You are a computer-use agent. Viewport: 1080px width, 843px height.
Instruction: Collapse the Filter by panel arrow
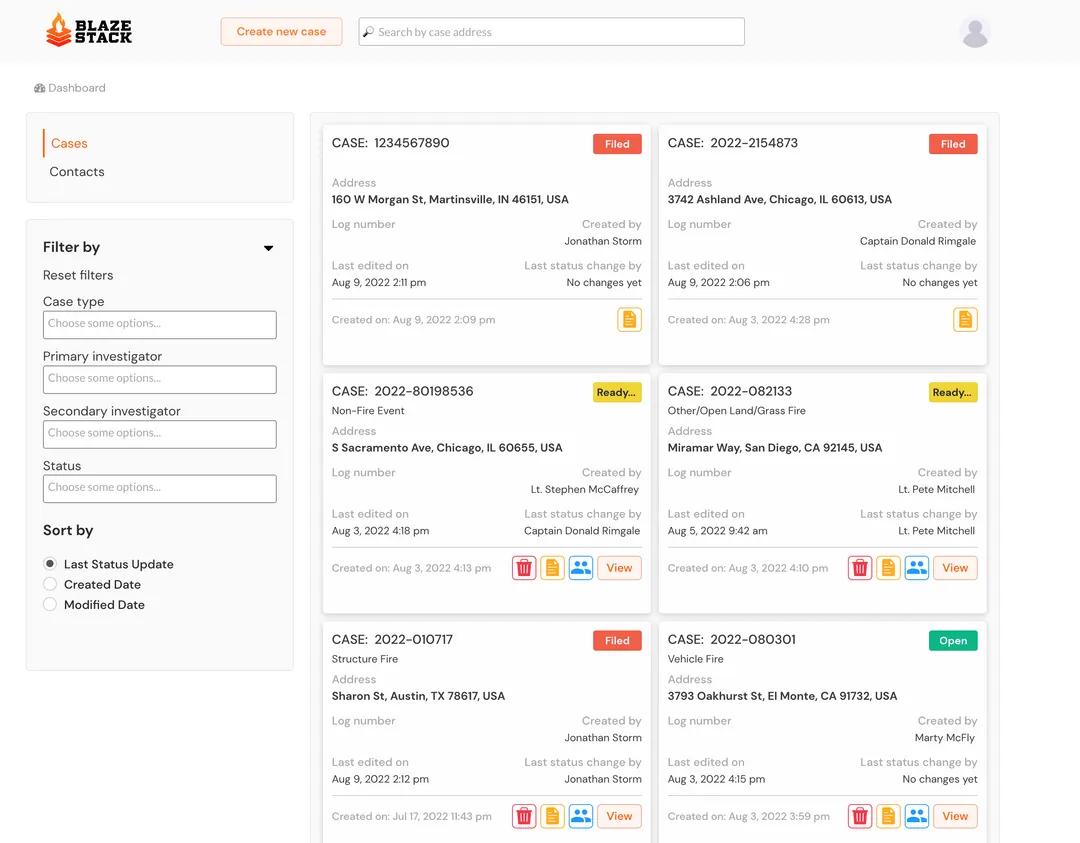[x=268, y=248]
